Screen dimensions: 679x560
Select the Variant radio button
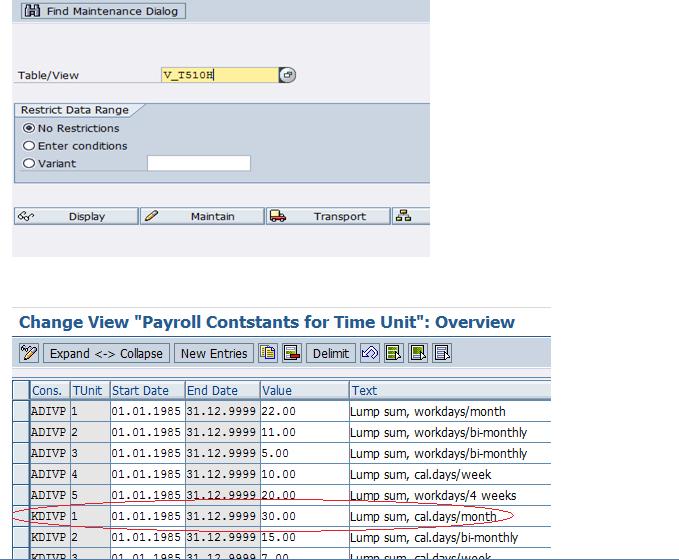[29, 163]
